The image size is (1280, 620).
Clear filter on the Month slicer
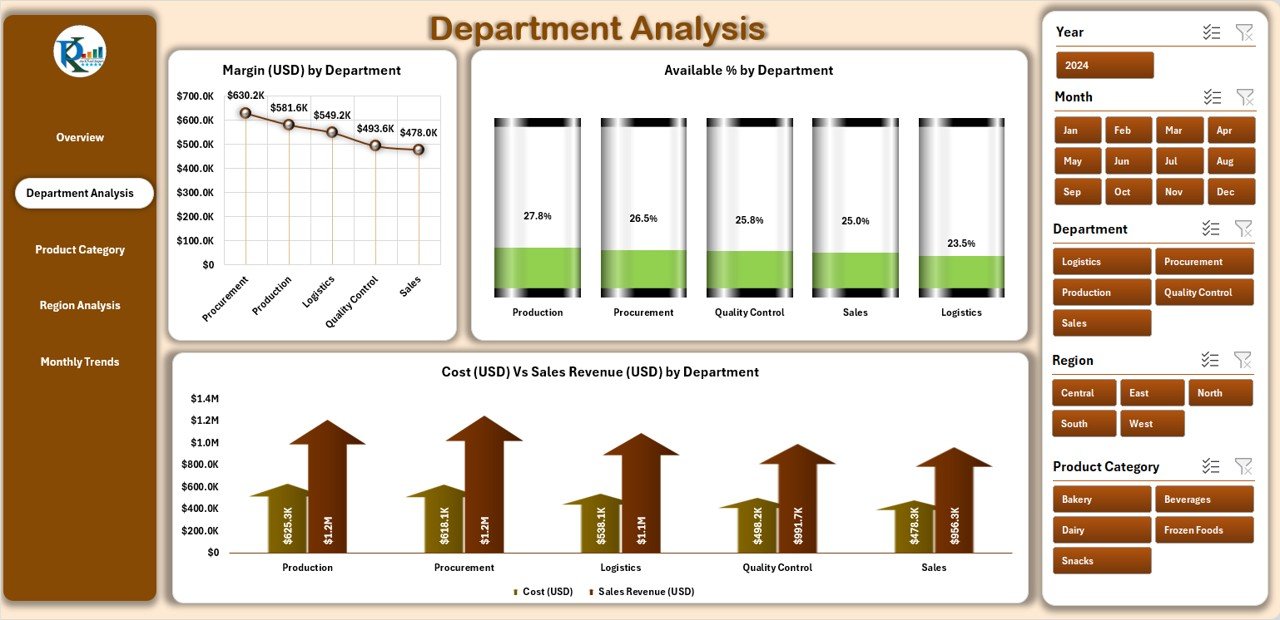pyautogui.click(x=1245, y=97)
